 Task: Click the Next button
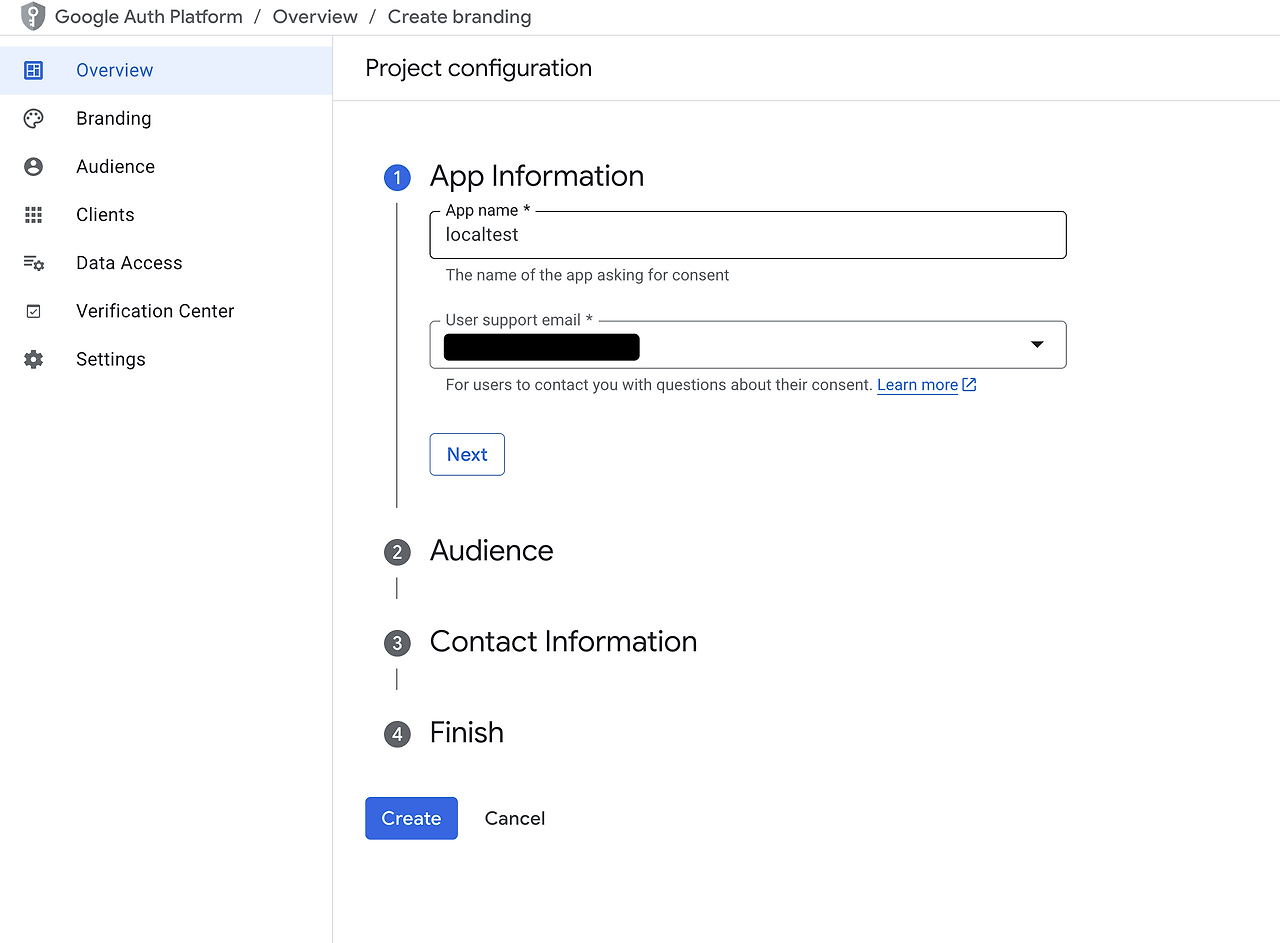click(x=467, y=454)
